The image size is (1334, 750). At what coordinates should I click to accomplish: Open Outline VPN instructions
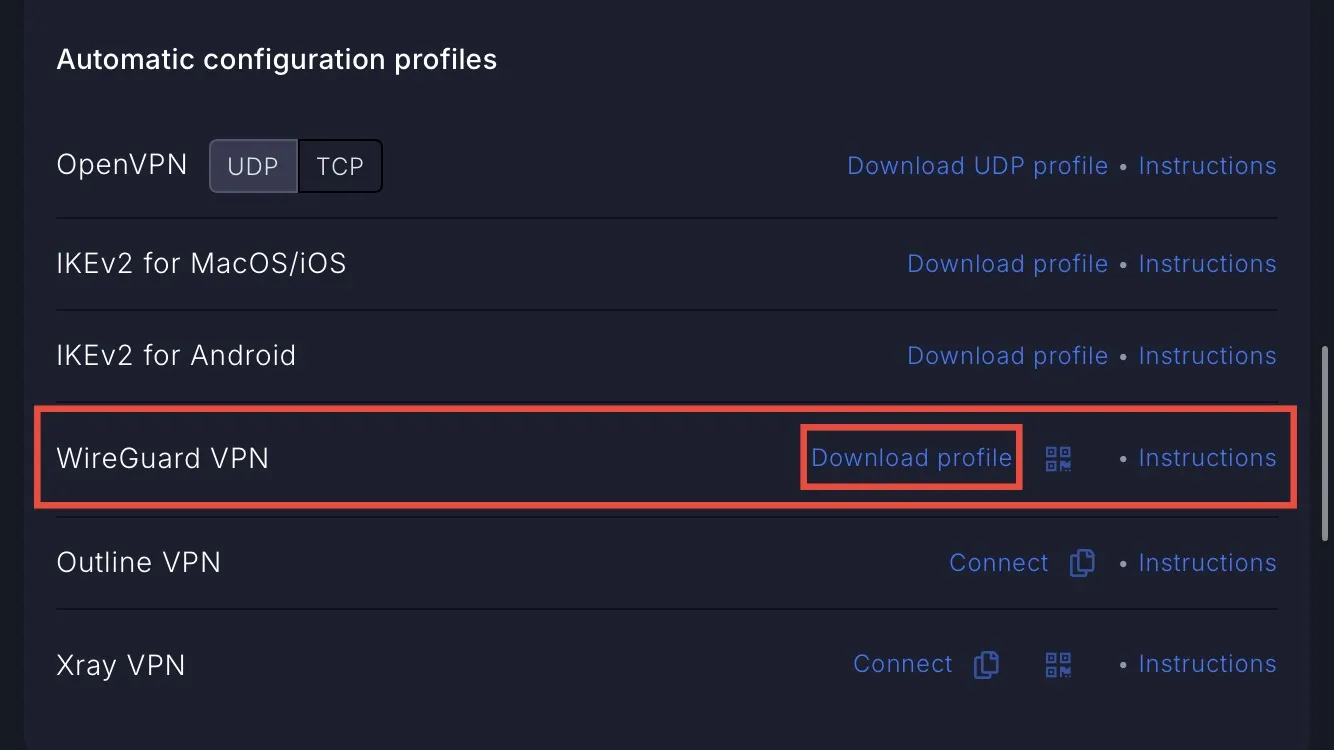pyautogui.click(x=1207, y=563)
